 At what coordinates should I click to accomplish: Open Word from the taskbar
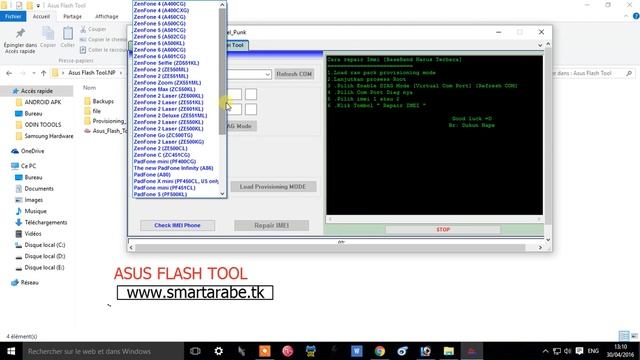pos(356,351)
